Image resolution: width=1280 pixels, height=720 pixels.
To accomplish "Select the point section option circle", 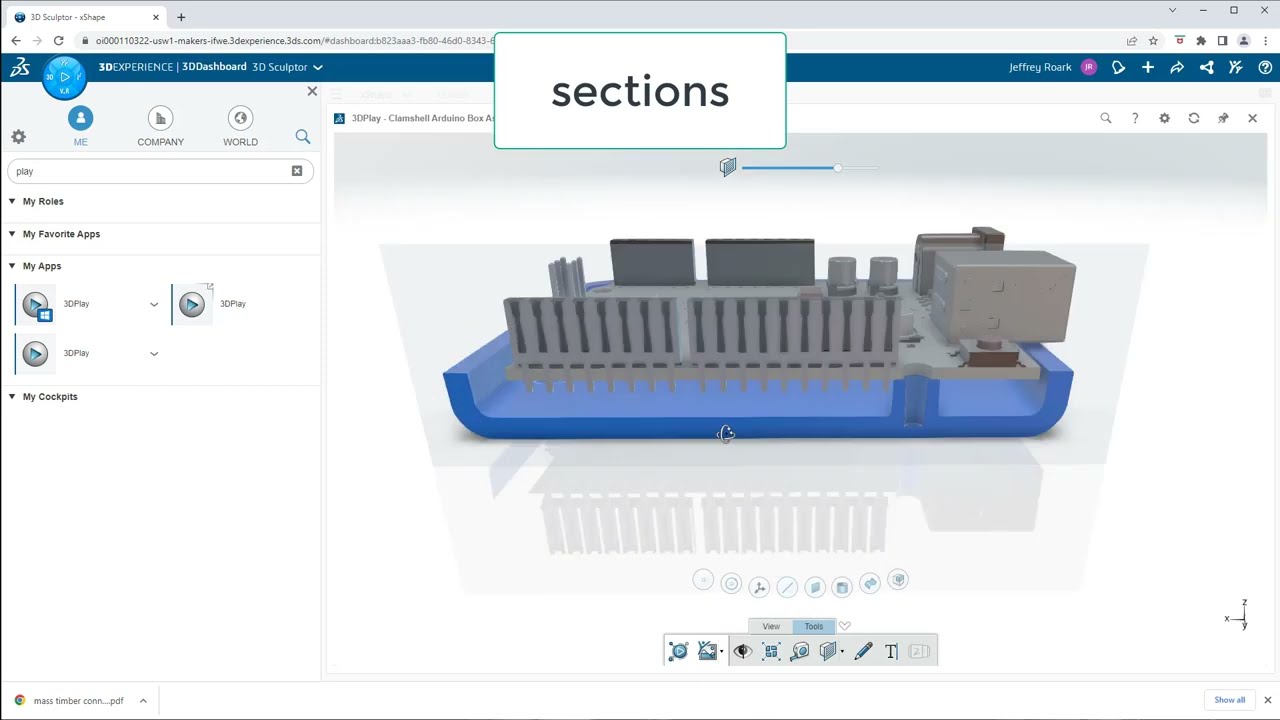I will coord(703,581).
